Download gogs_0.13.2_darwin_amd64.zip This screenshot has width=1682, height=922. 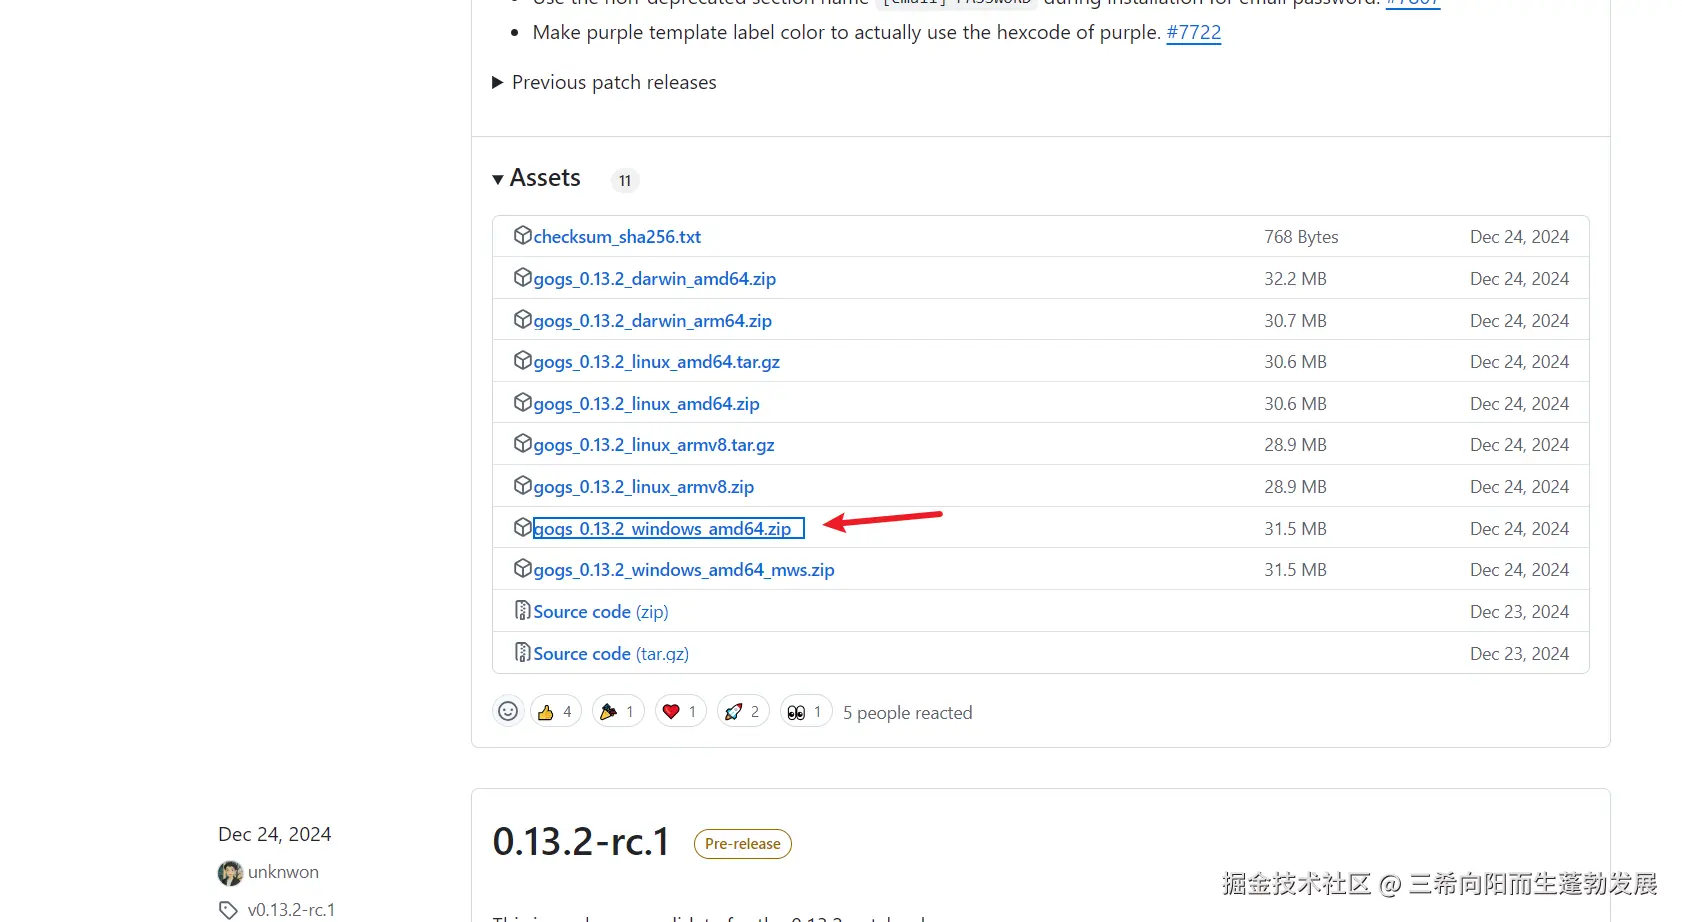point(655,279)
